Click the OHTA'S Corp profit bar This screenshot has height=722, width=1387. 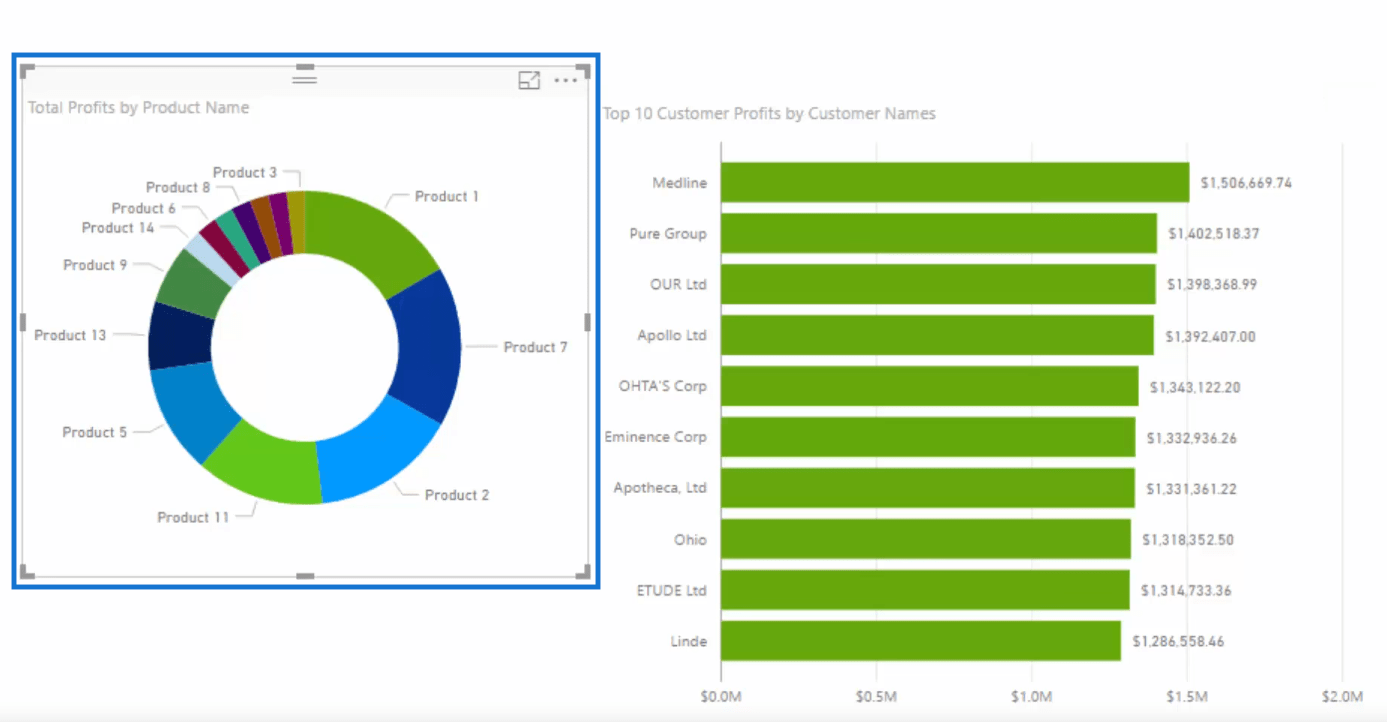(x=930, y=386)
